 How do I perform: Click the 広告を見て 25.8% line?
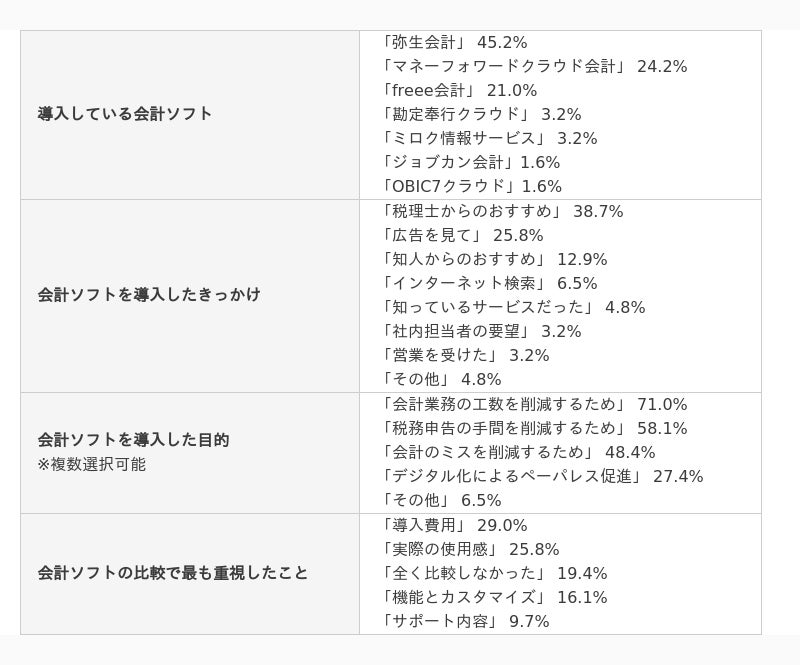462,235
